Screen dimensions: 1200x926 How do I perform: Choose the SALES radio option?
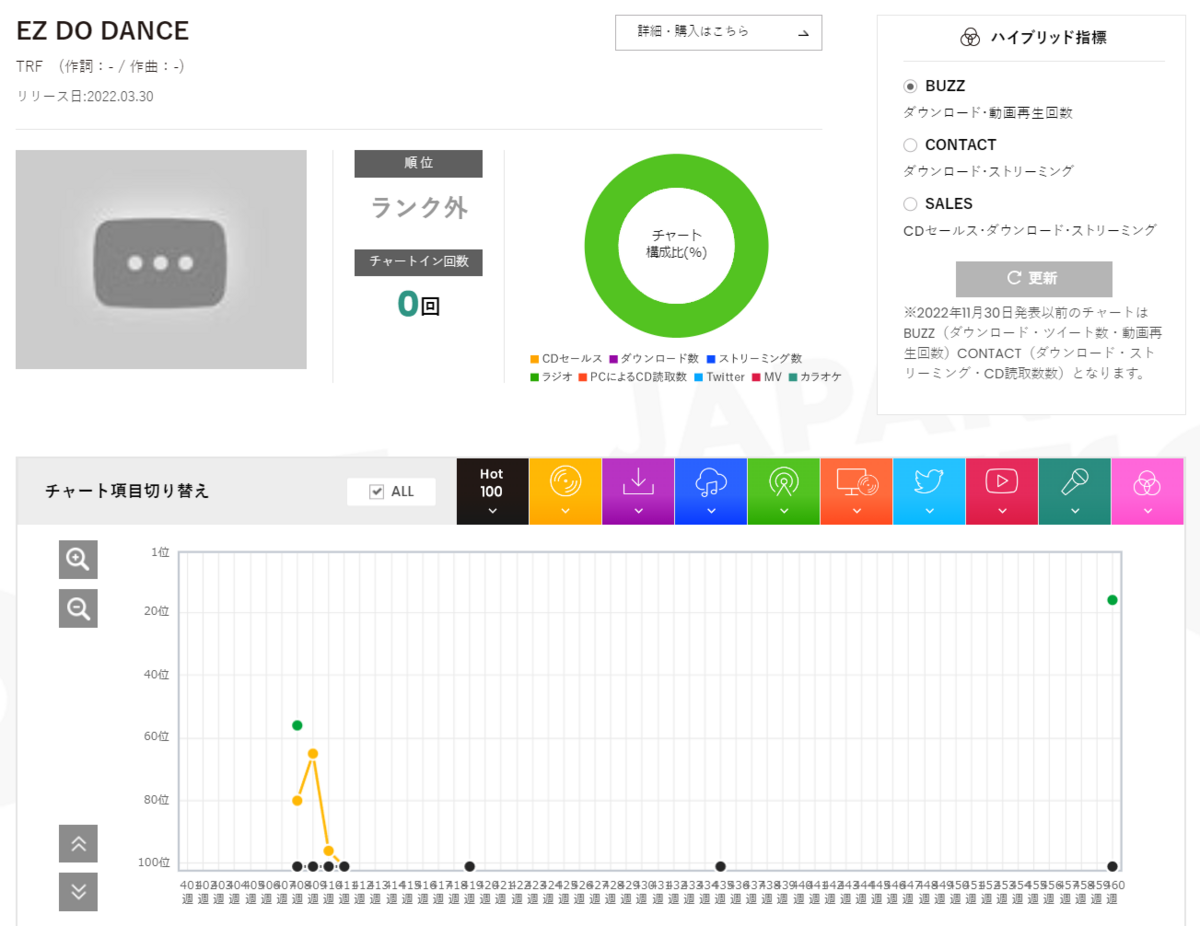(910, 204)
